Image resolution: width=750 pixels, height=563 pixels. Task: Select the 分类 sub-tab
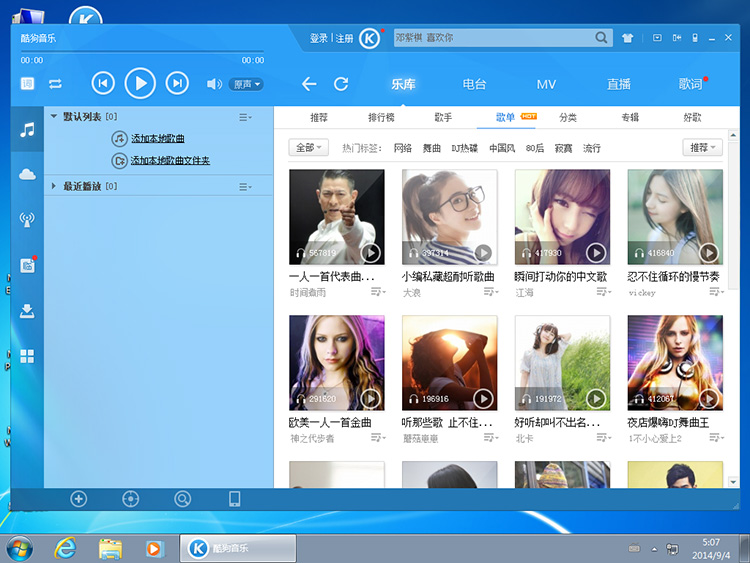point(568,117)
